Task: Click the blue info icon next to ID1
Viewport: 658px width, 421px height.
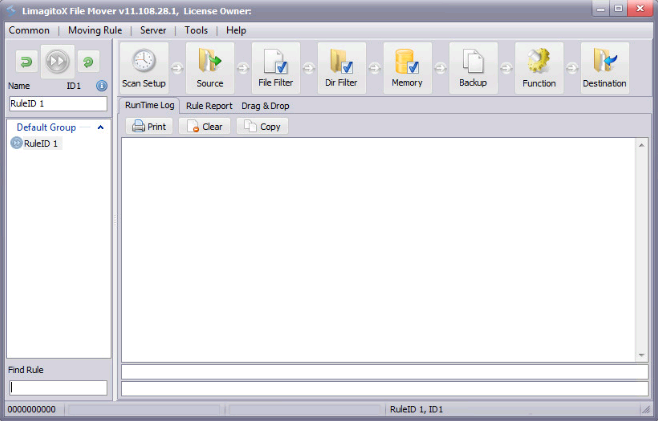Action: pos(102,86)
